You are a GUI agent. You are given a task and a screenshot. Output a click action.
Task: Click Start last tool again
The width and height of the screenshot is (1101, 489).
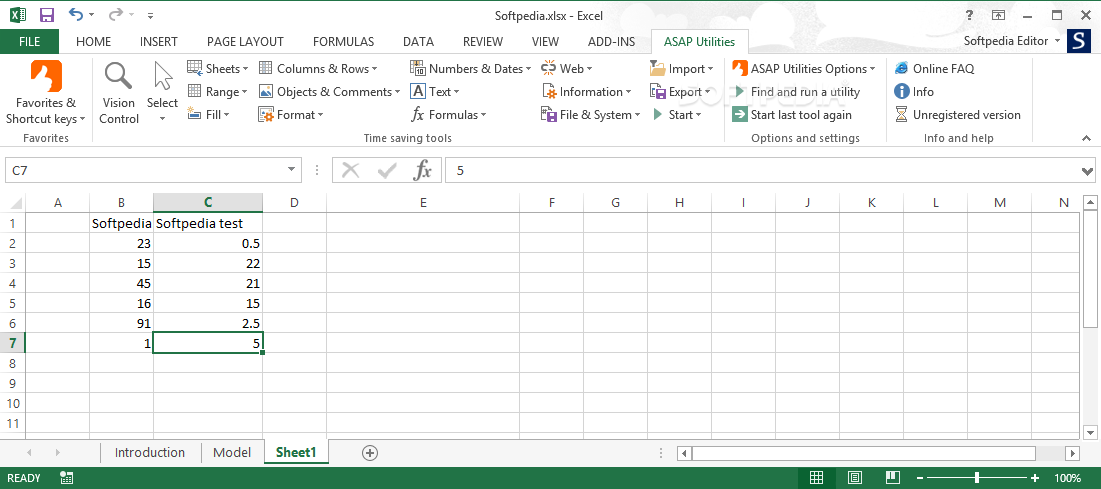[792, 115]
